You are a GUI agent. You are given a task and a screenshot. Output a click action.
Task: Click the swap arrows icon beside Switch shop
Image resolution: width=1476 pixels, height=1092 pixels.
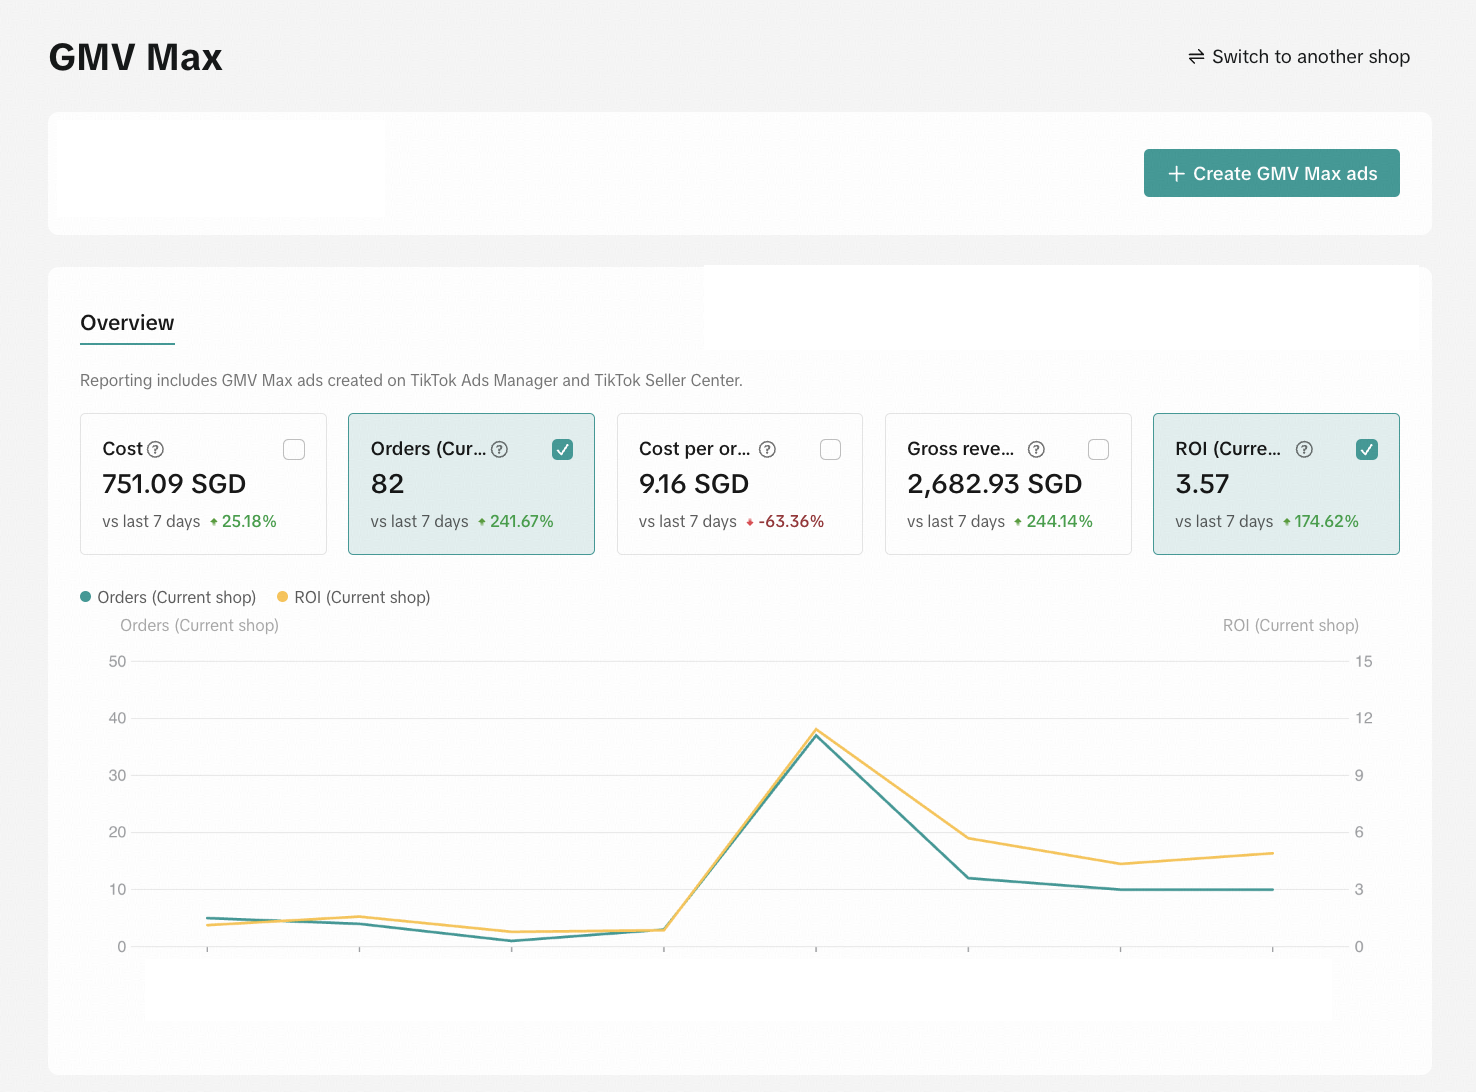pos(1196,57)
